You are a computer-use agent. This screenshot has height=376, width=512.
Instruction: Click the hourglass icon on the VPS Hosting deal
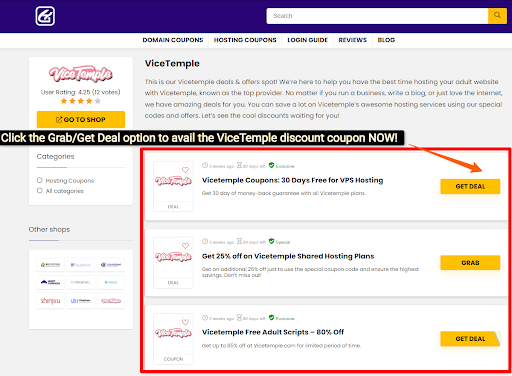239,165
